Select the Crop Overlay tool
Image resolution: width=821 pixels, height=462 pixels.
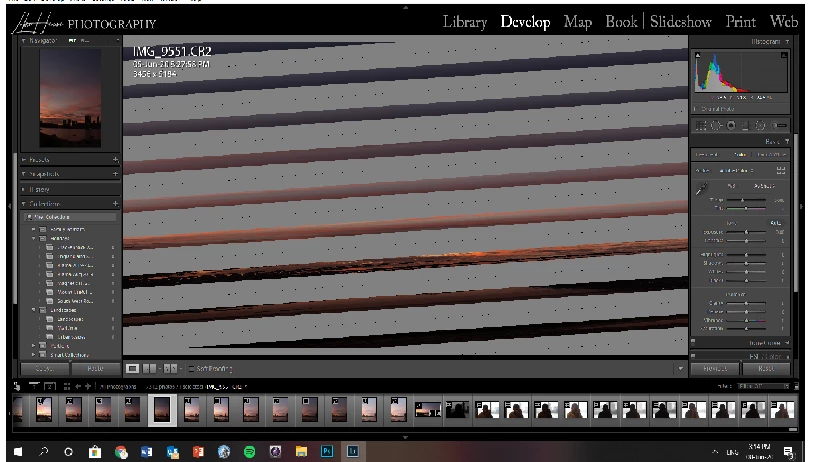click(701, 125)
